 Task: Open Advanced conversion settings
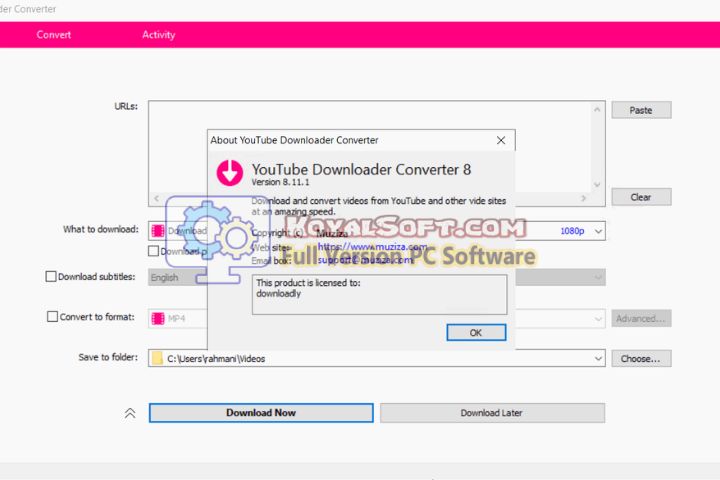641,318
